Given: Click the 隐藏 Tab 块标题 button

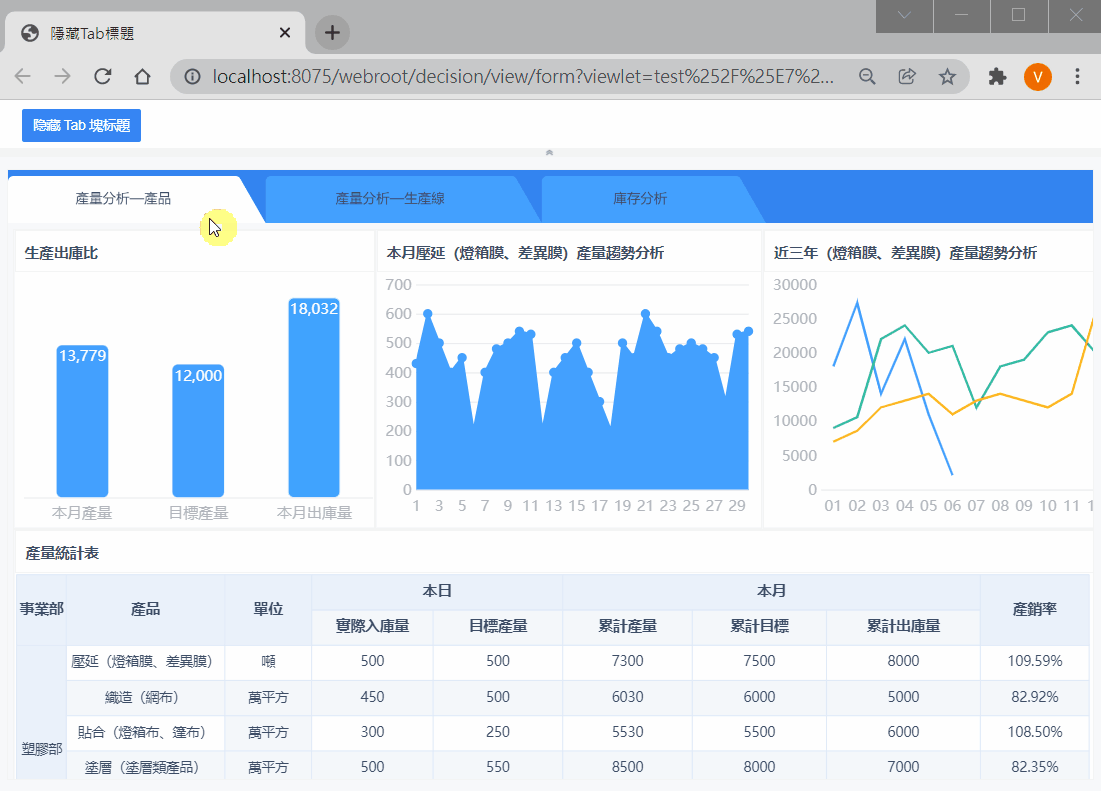Looking at the screenshot, I should click(81, 125).
